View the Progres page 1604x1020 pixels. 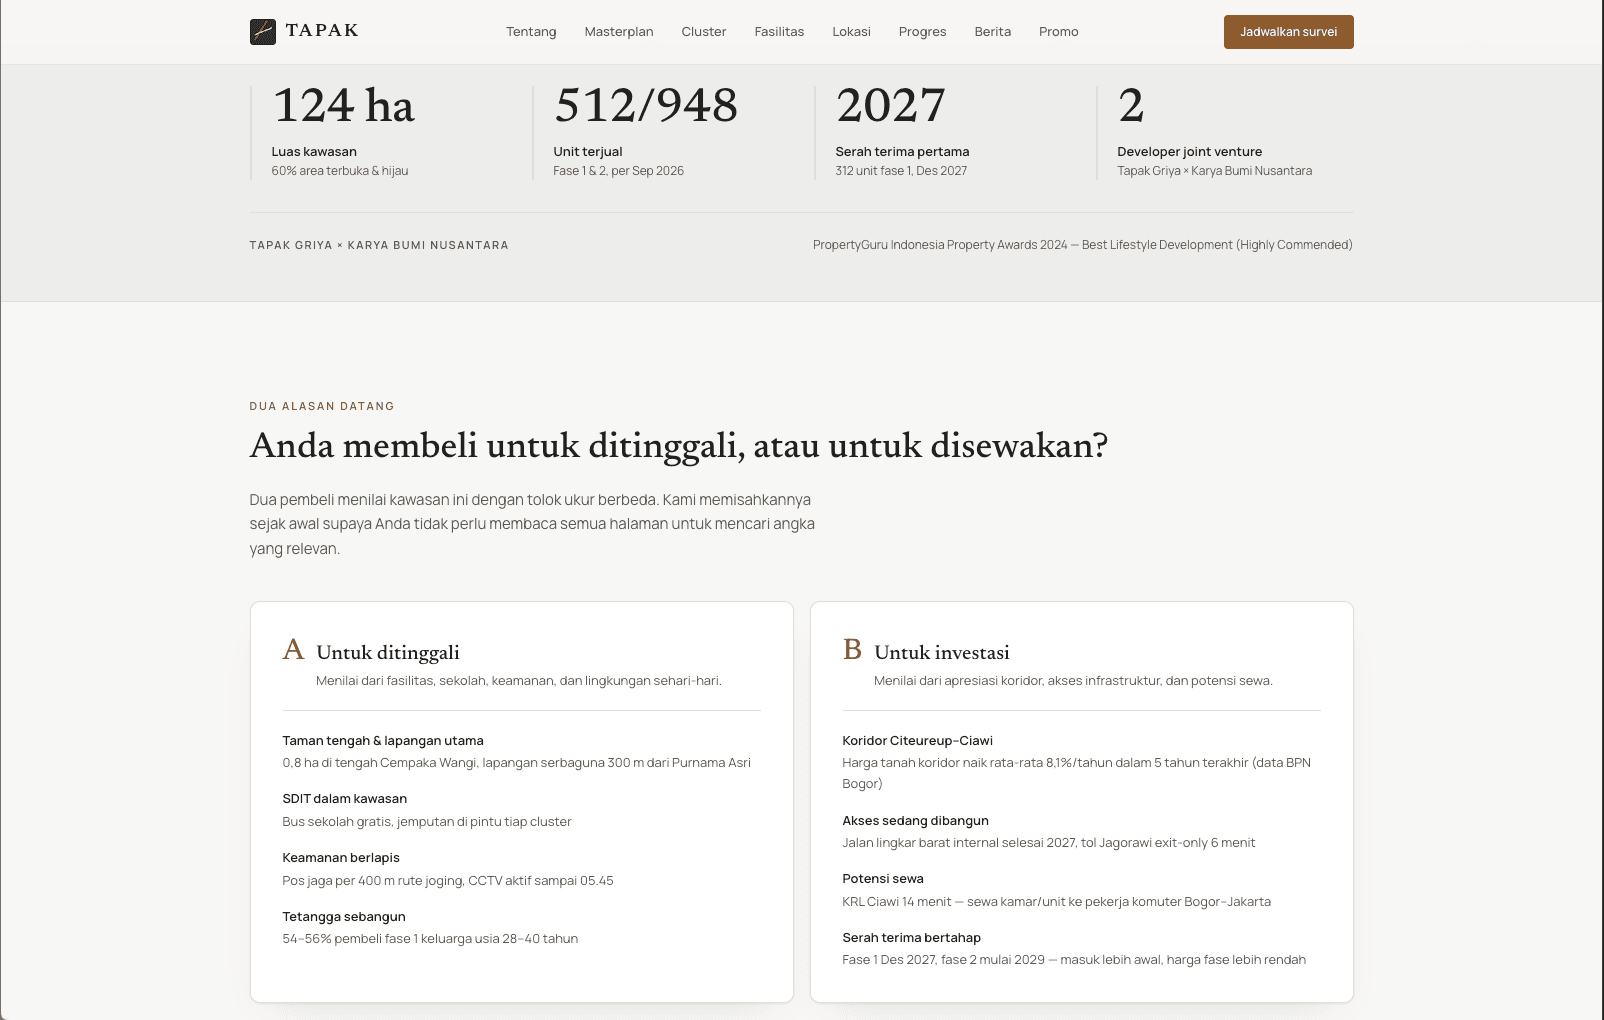tap(922, 32)
